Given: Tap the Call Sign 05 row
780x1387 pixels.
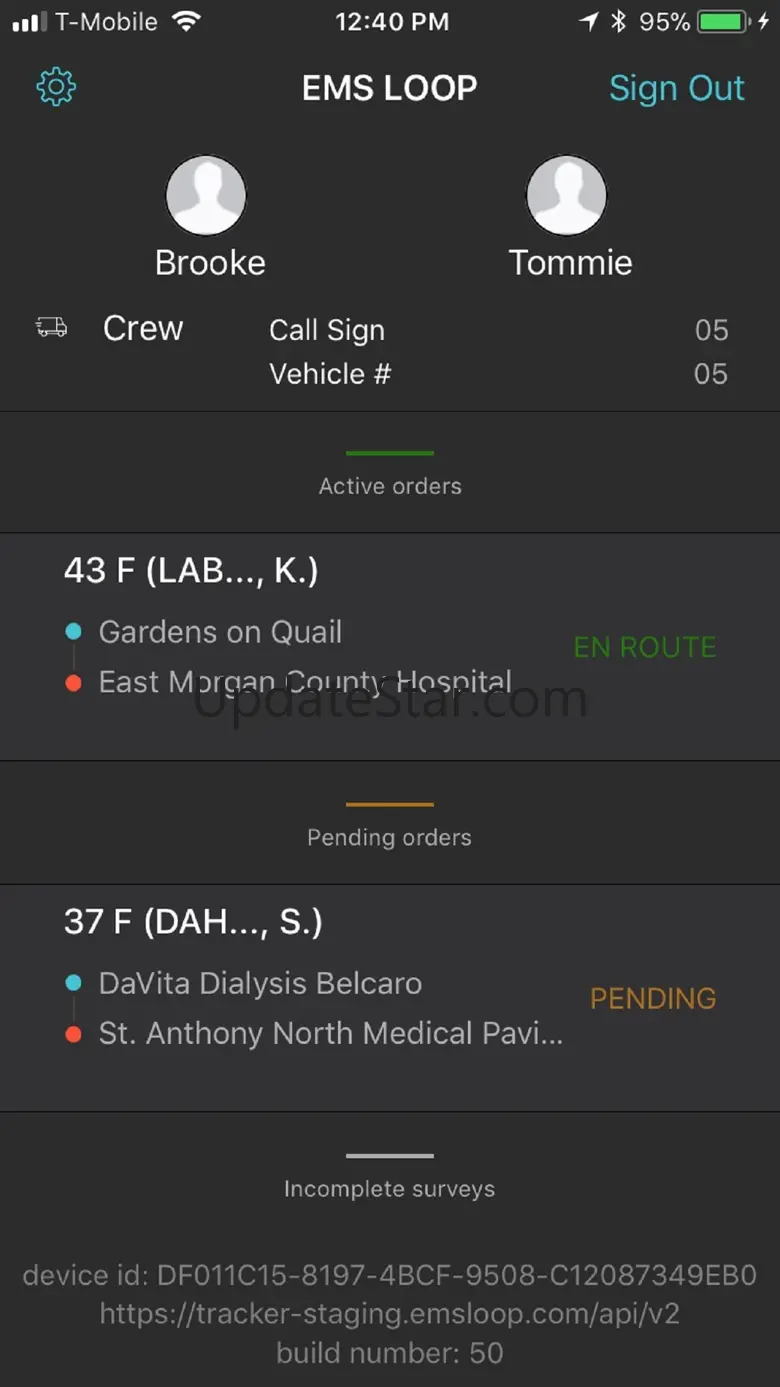Looking at the screenshot, I should pos(499,330).
